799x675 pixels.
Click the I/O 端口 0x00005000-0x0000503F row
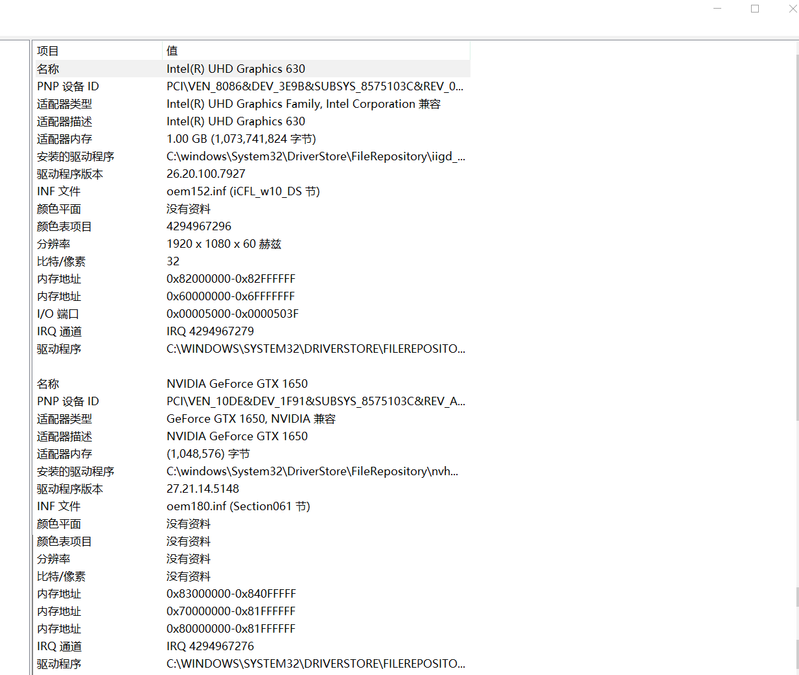232,314
